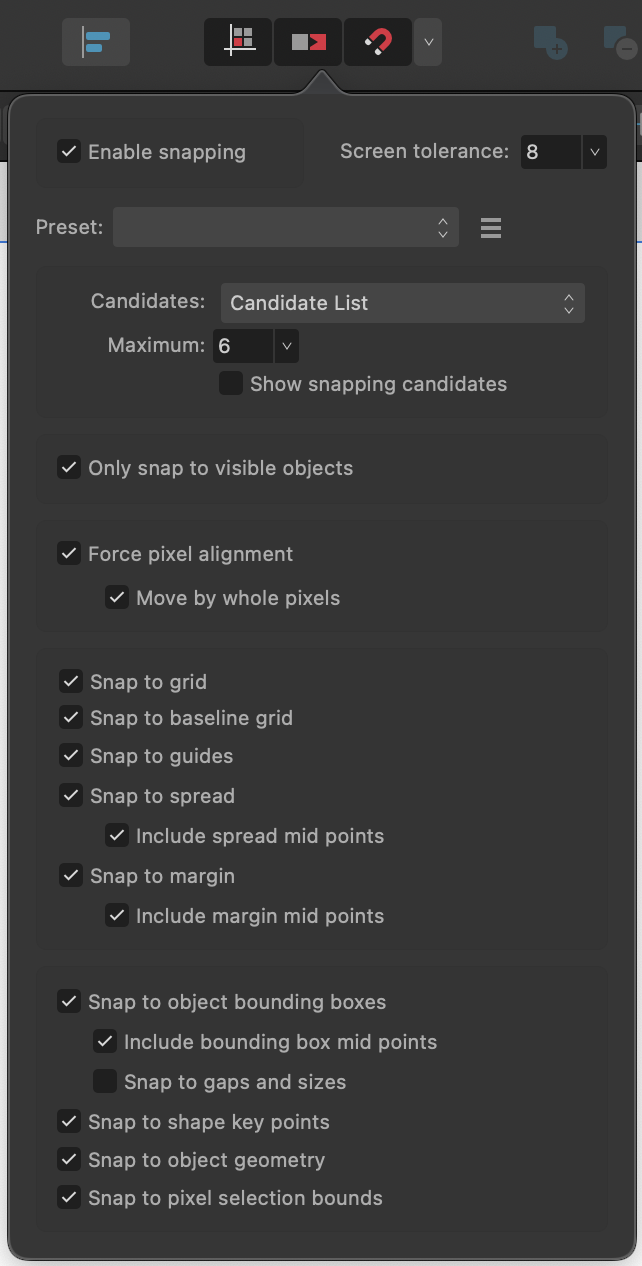Viewport: 642px width, 1266px height.
Task: Uncheck Include spread mid points
Action: tap(117, 835)
